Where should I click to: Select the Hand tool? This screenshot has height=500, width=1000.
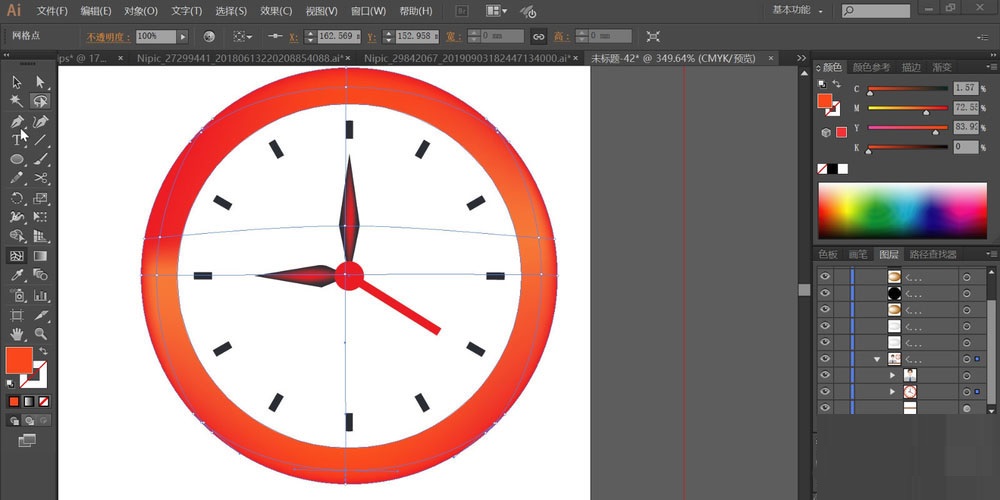(x=17, y=333)
